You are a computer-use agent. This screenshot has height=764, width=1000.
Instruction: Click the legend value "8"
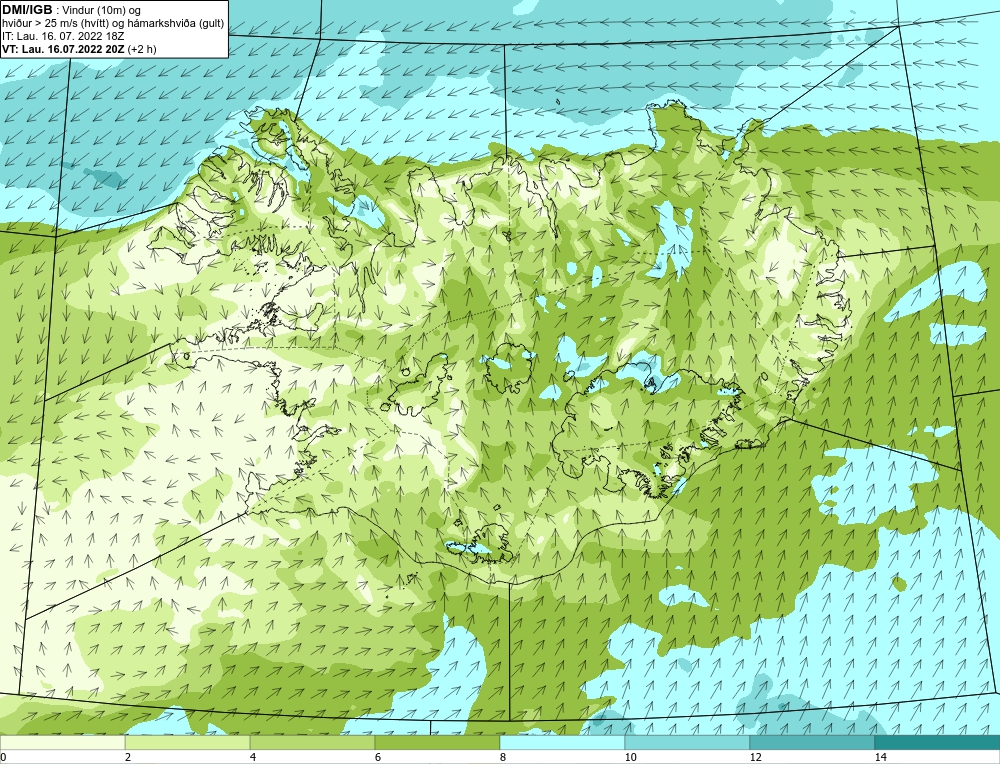(503, 757)
